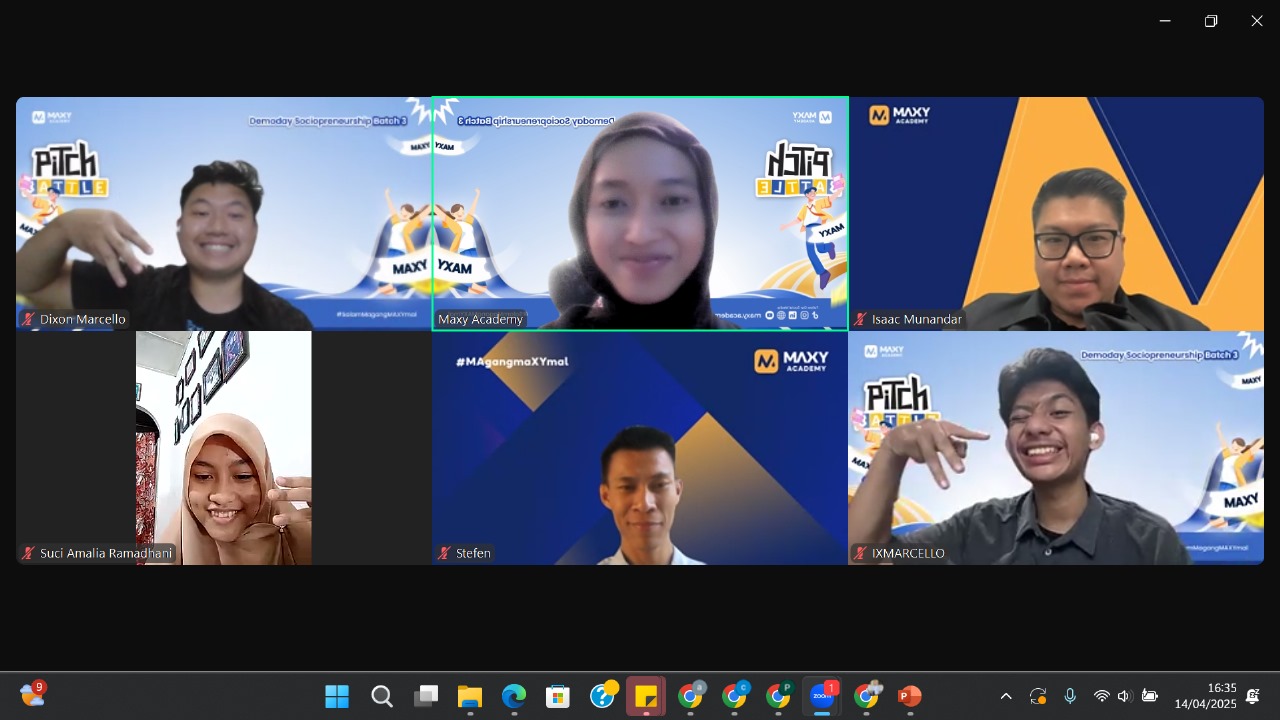Select the Maxy Academy active speaker tile
This screenshot has width=1280, height=720.
[640, 214]
